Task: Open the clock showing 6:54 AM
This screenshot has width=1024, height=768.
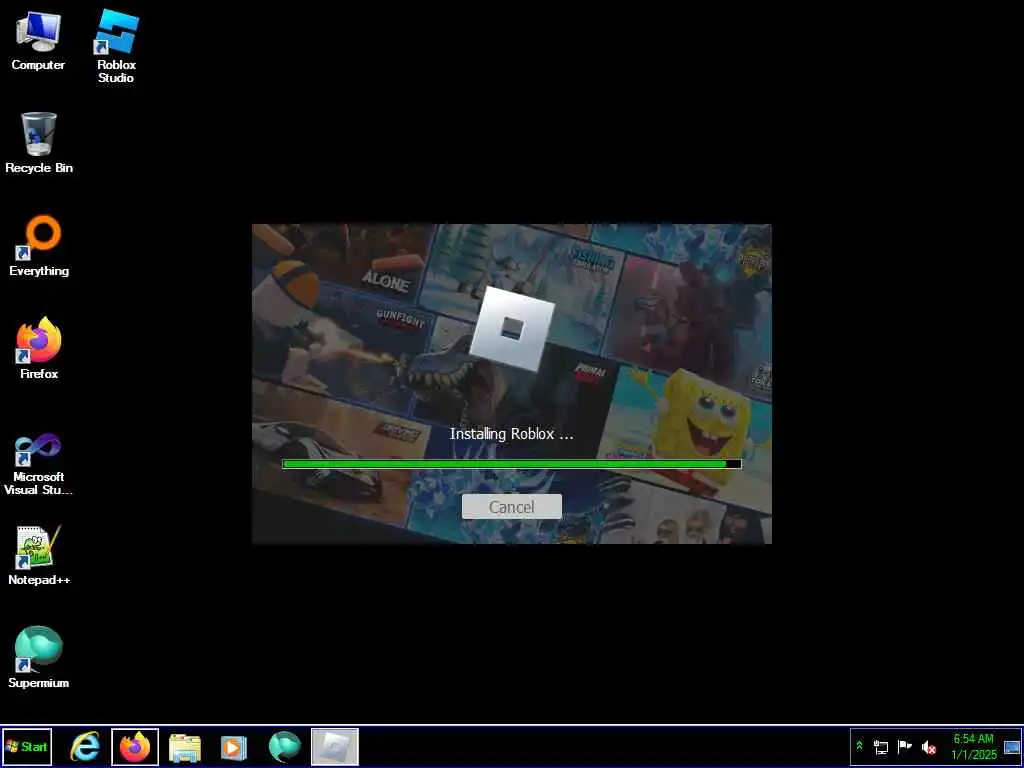Action: tap(974, 746)
